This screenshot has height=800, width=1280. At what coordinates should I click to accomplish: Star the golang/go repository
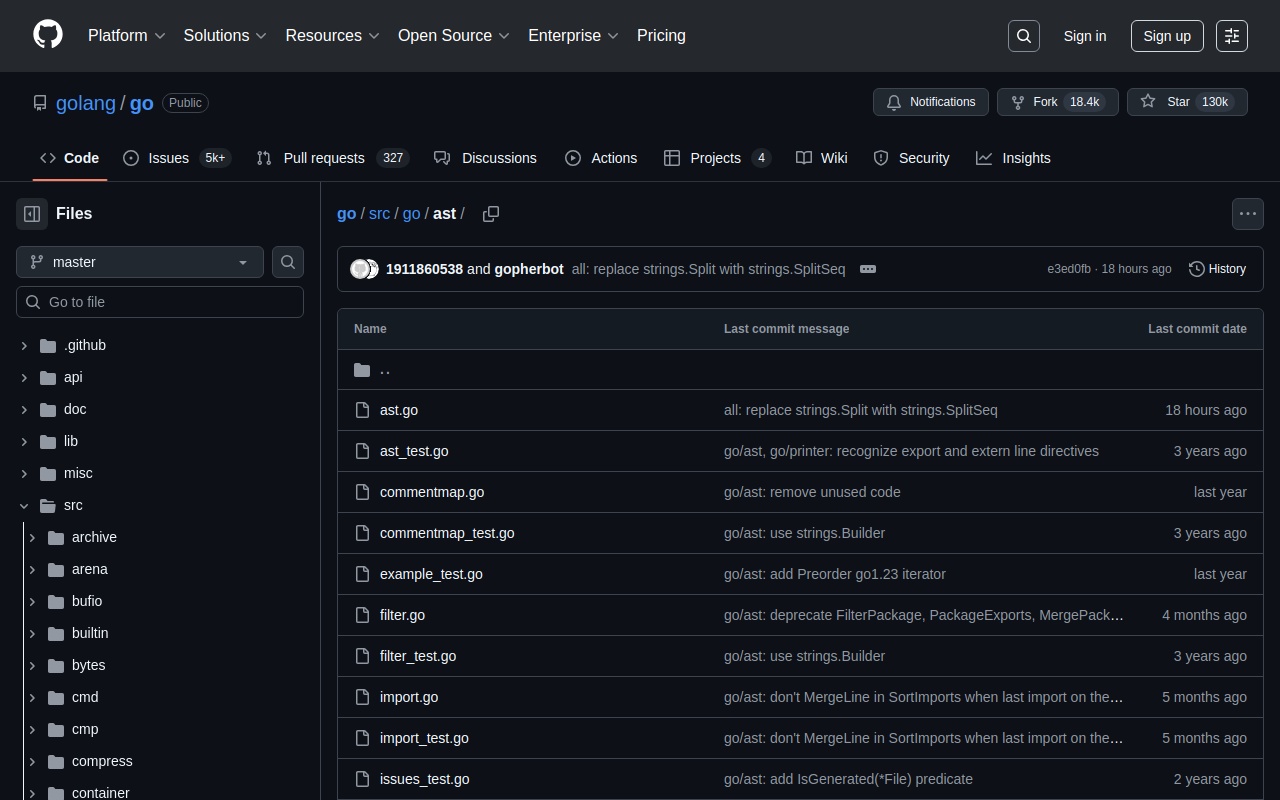point(1187,102)
